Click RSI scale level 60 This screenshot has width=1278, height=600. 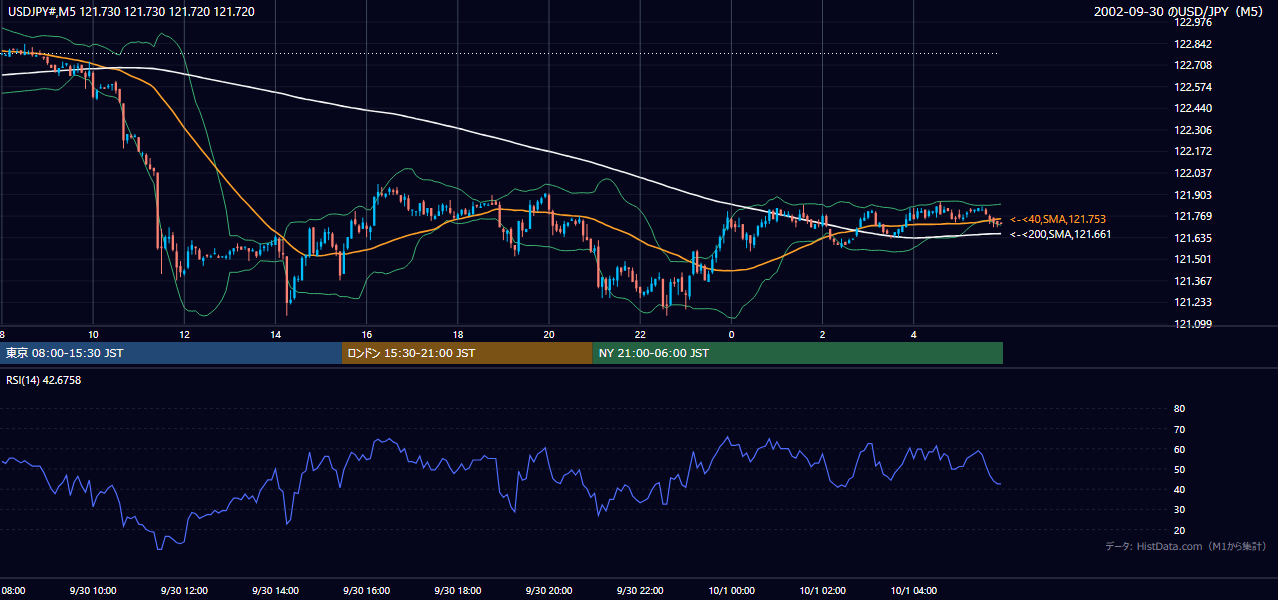point(1179,449)
